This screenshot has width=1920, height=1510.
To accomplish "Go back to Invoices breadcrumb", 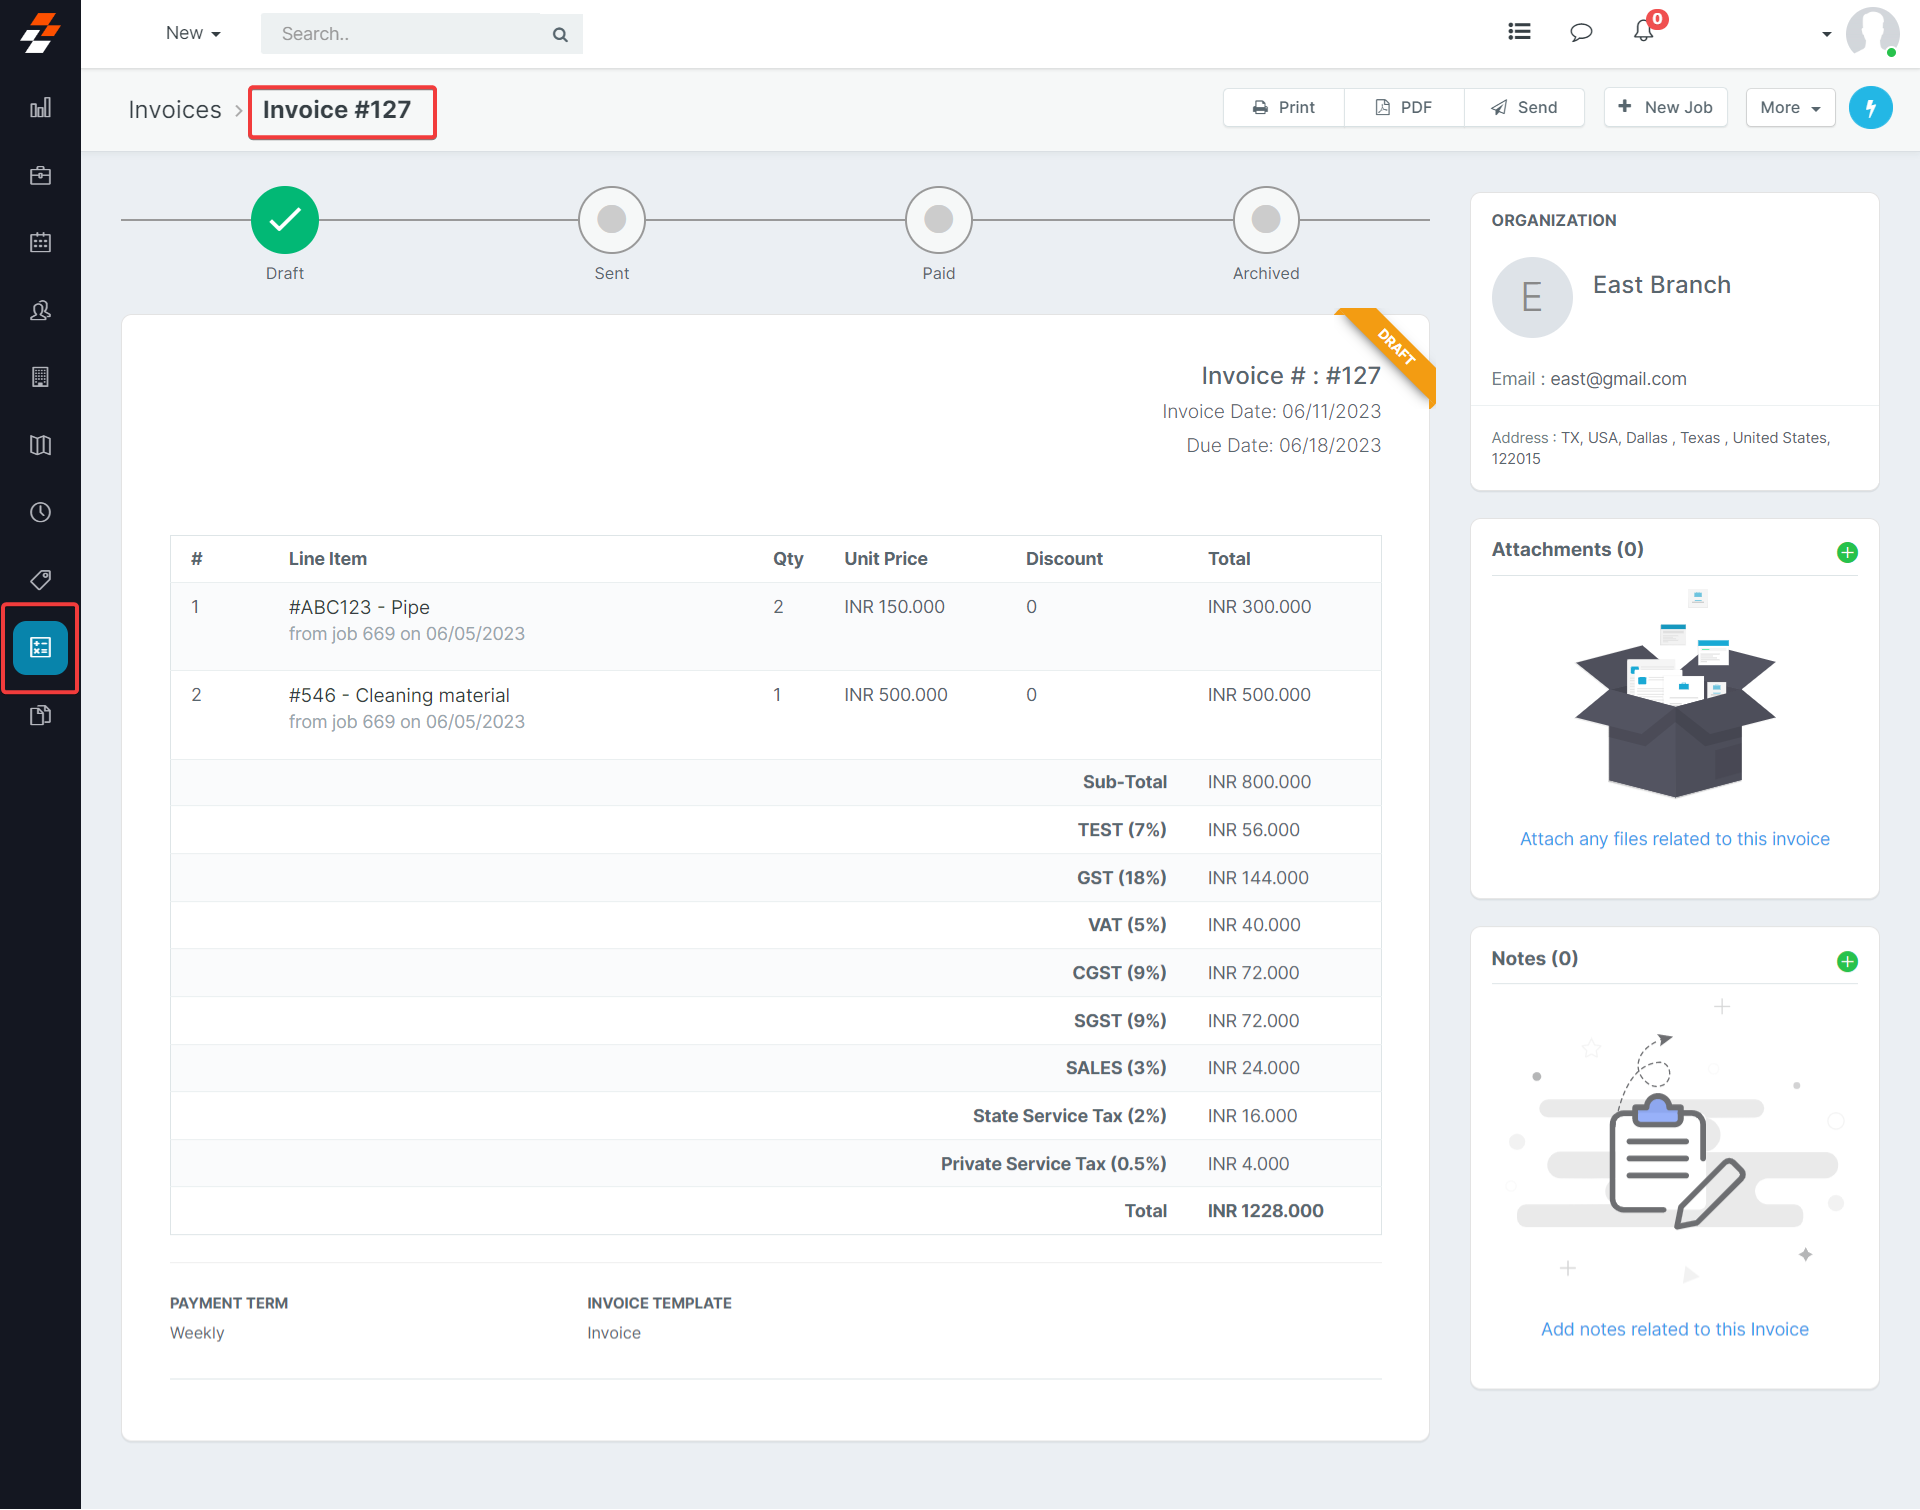I will pyautogui.click(x=175, y=110).
